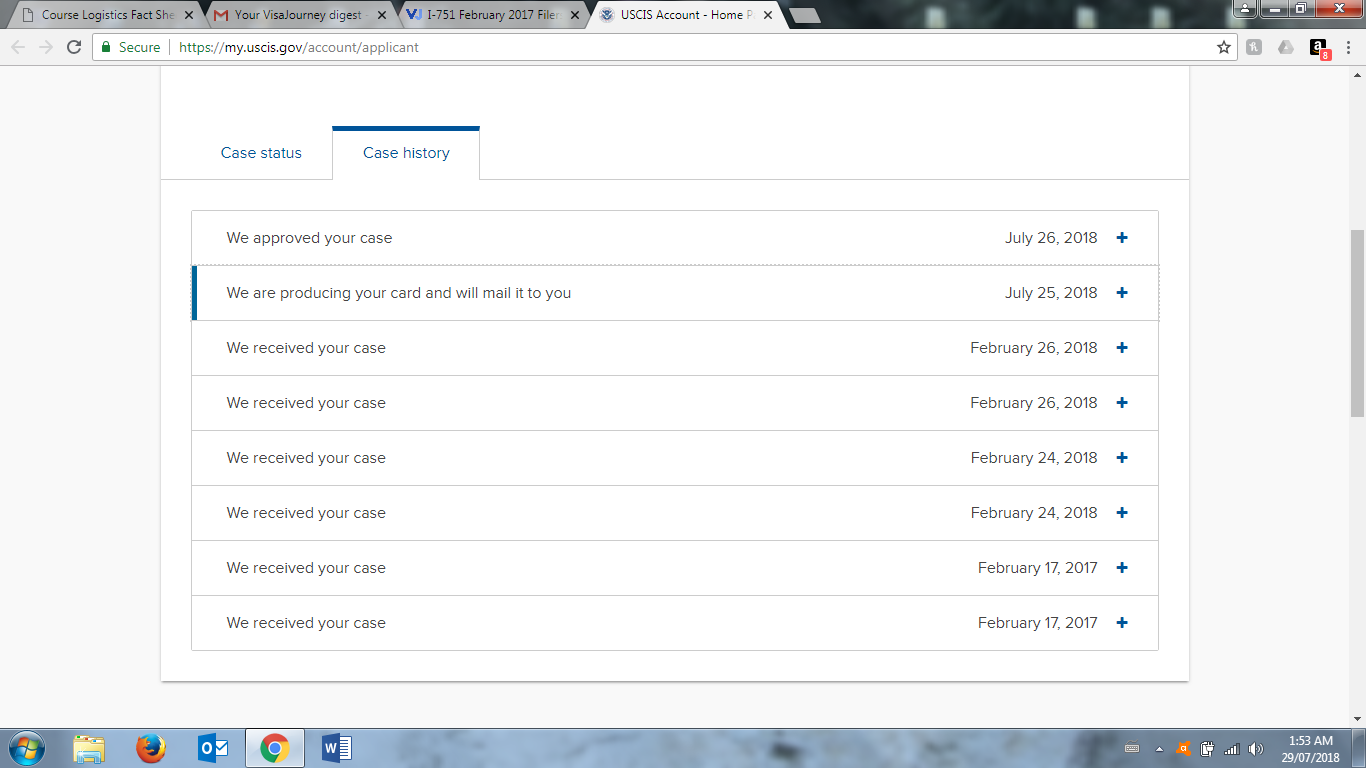
Task: Expand last February 17, 2017 received entry
Action: coord(1122,623)
